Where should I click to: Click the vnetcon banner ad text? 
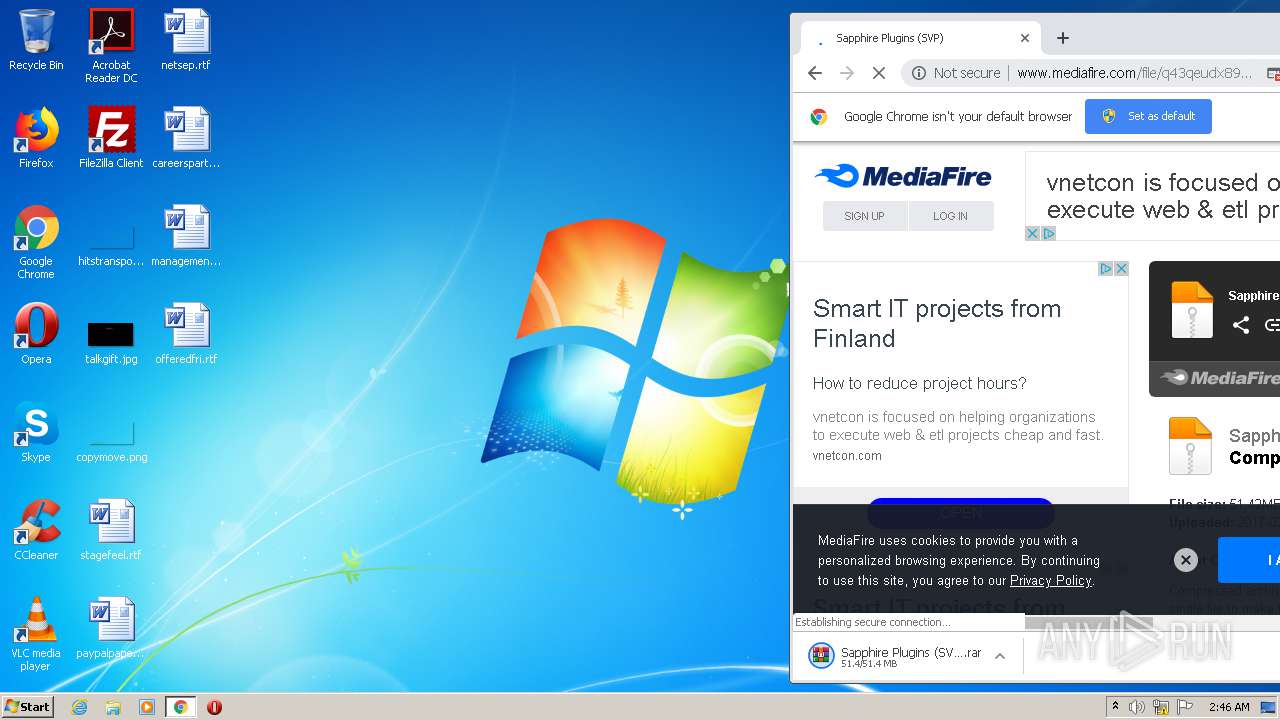tap(1162, 196)
